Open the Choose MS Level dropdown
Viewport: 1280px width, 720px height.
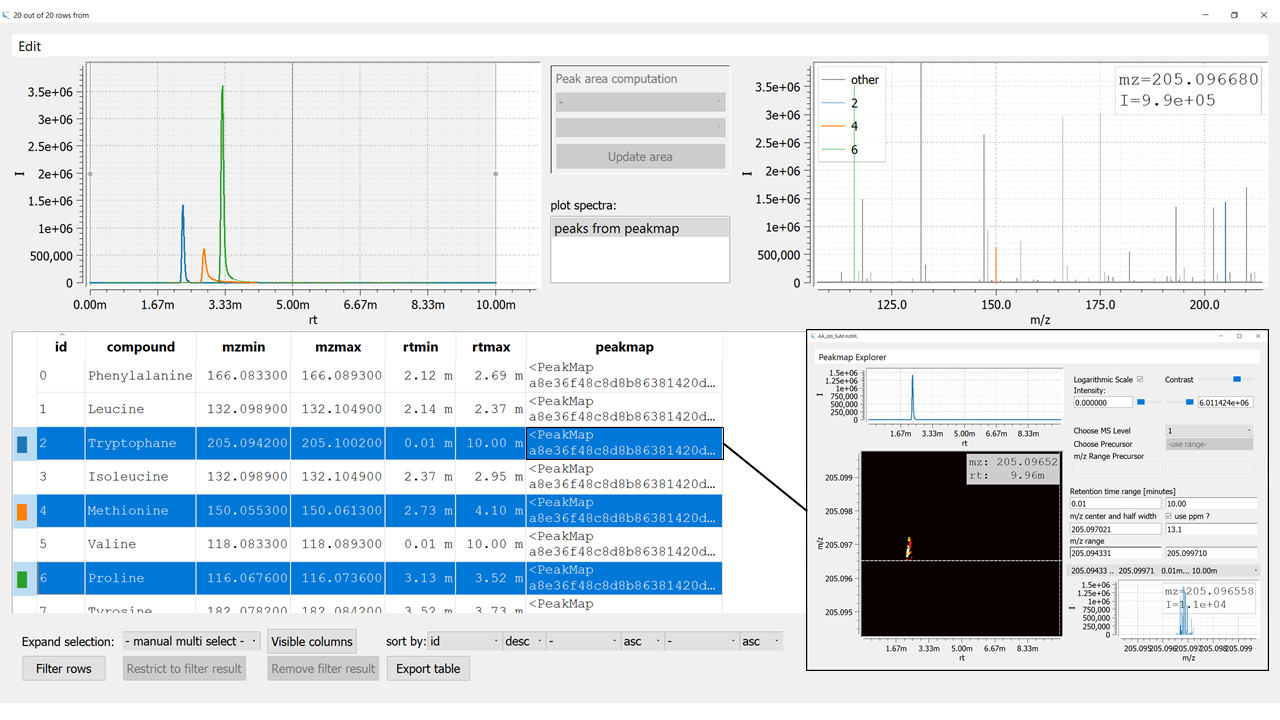1209,431
